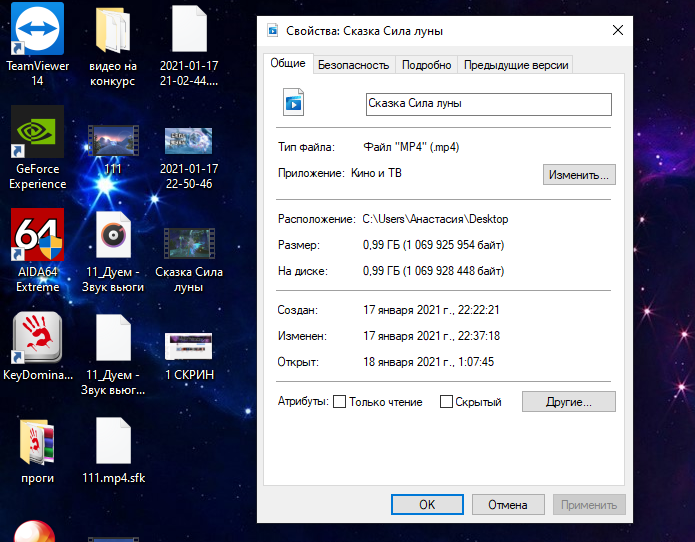Open the Подробно tab

point(427,65)
